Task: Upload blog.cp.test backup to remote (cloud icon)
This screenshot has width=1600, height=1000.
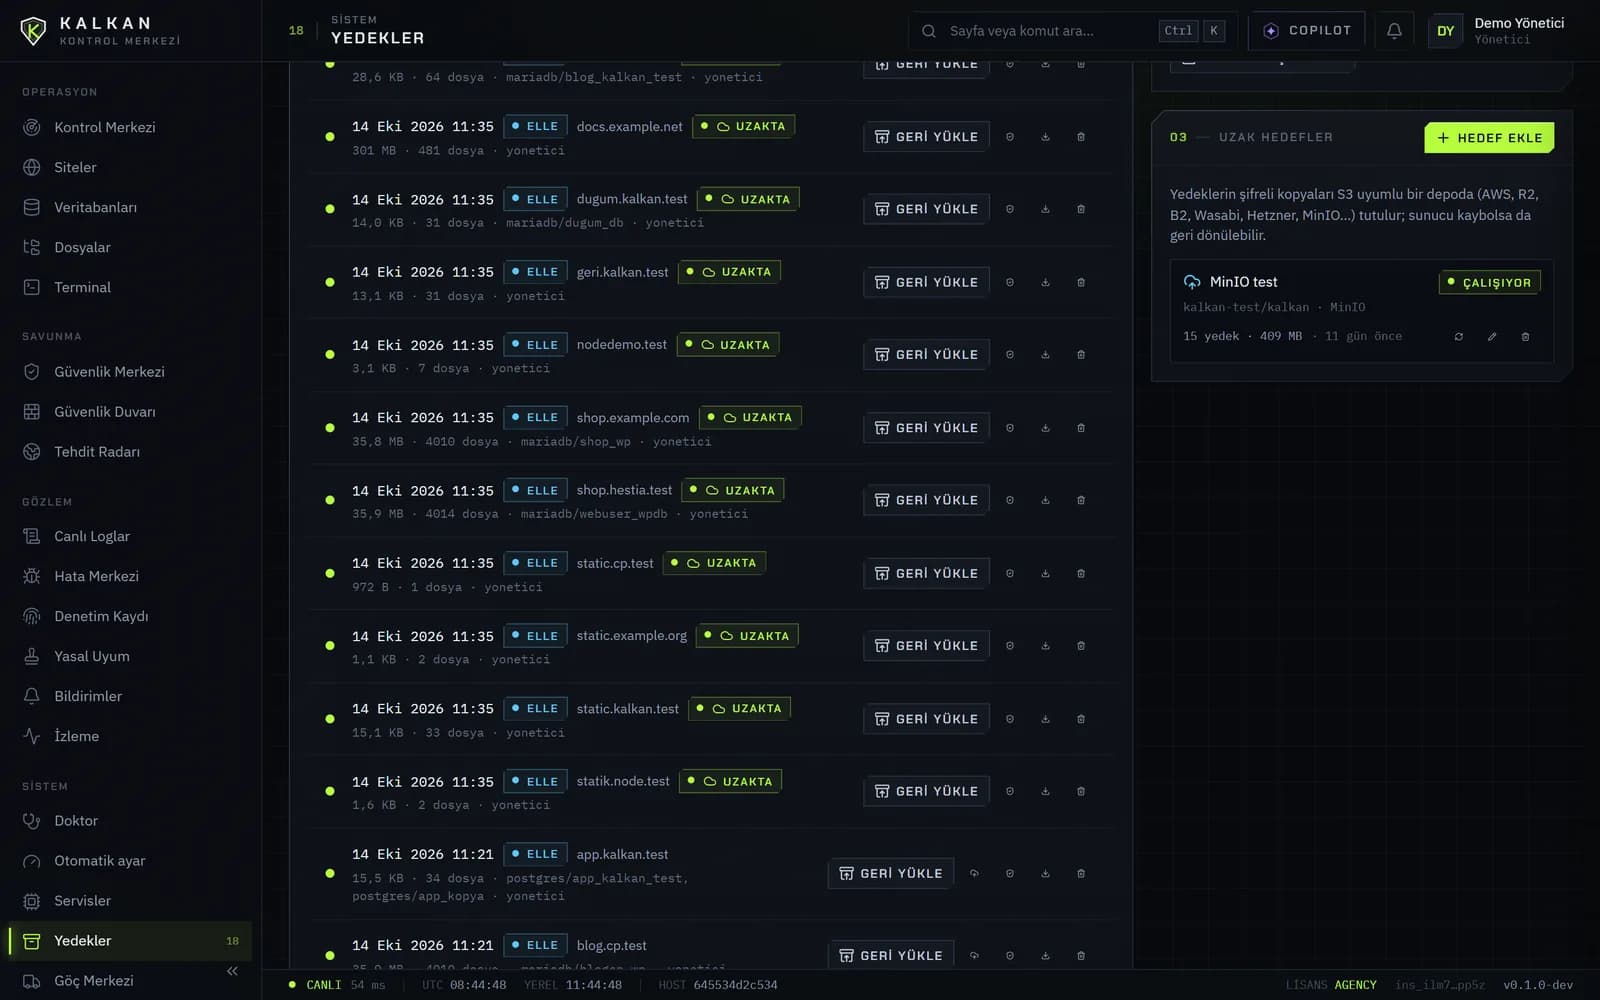Action: (974, 955)
